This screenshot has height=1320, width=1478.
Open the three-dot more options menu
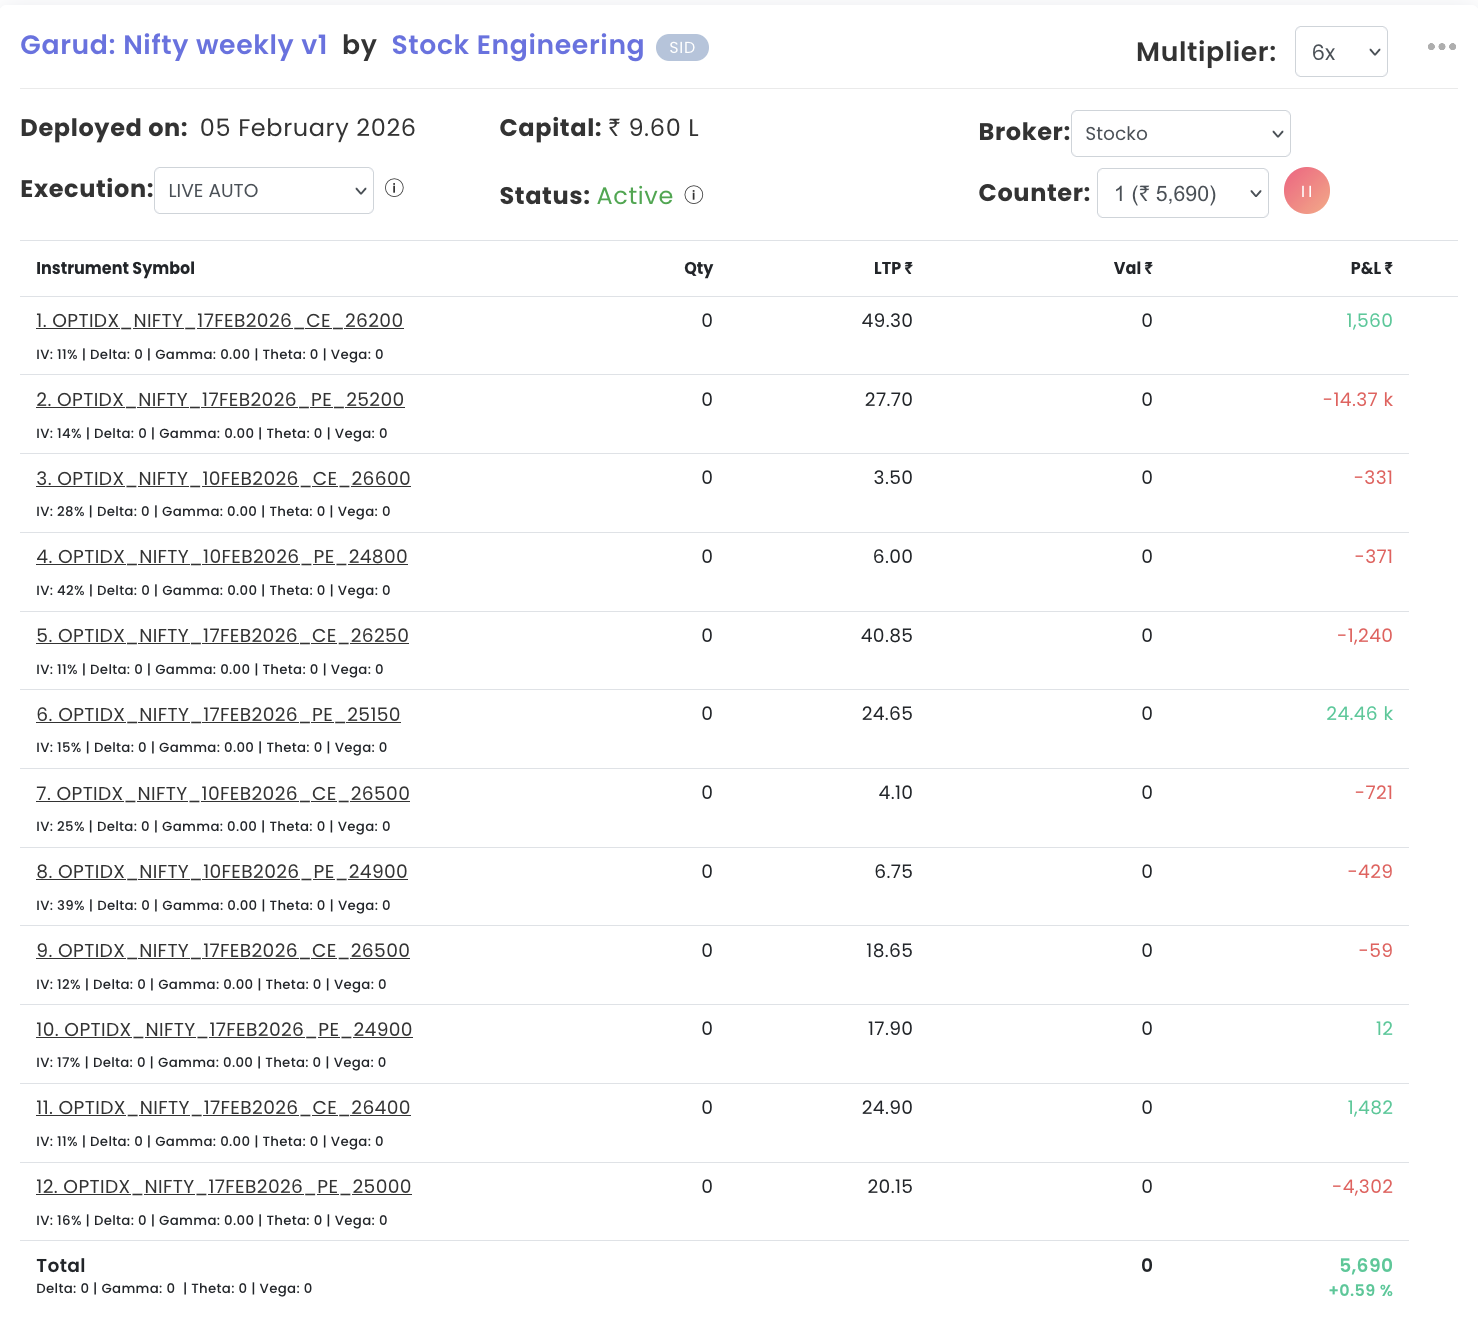pyautogui.click(x=1441, y=47)
